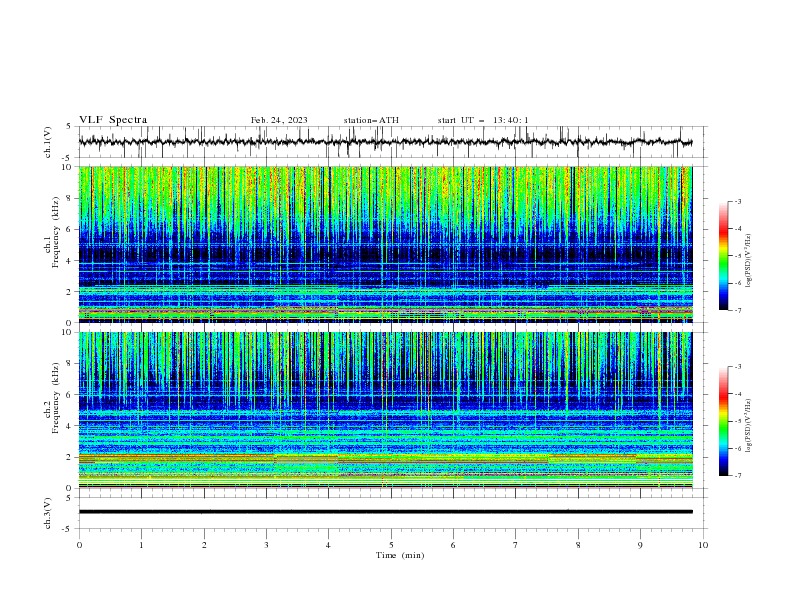Screen dimensions: 792x612
Task: Click inside the ch.1 spectrogram panel
Action: [385, 244]
